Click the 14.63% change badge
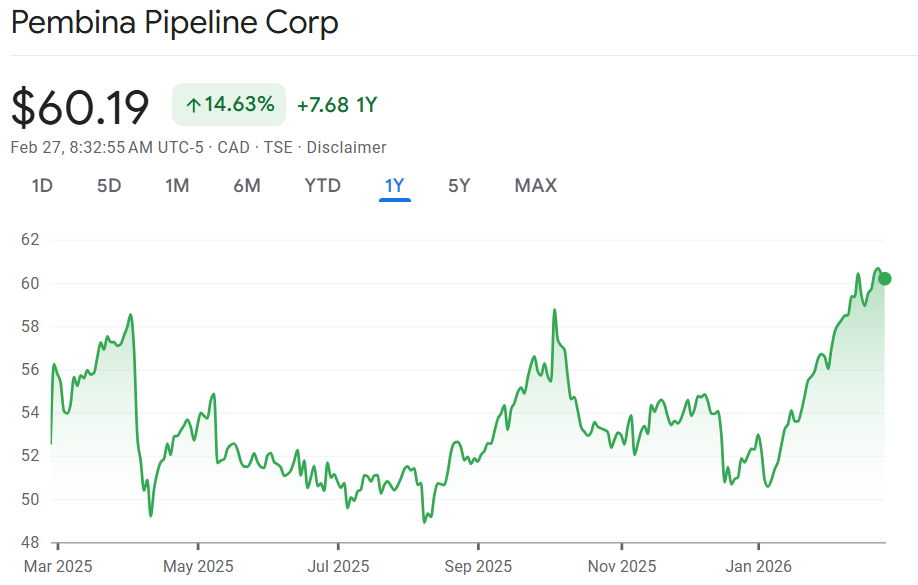The height and width of the screenshot is (585, 918). click(229, 105)
